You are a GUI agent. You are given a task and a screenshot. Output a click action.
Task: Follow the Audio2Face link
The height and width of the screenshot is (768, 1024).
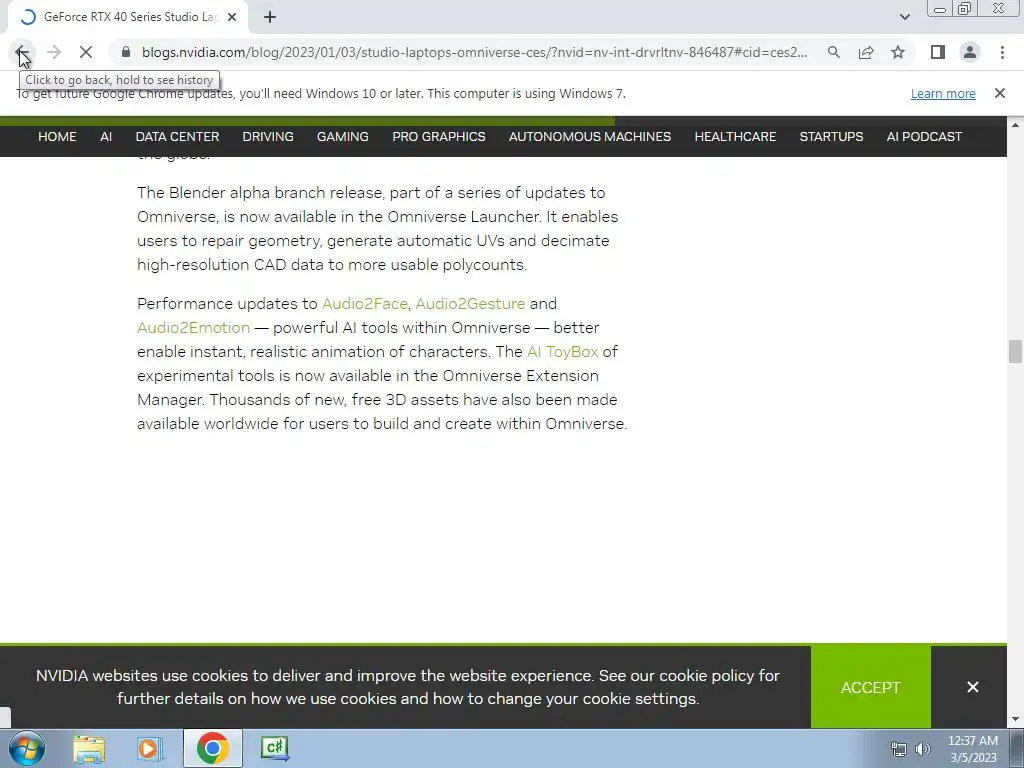click(364, 304)
